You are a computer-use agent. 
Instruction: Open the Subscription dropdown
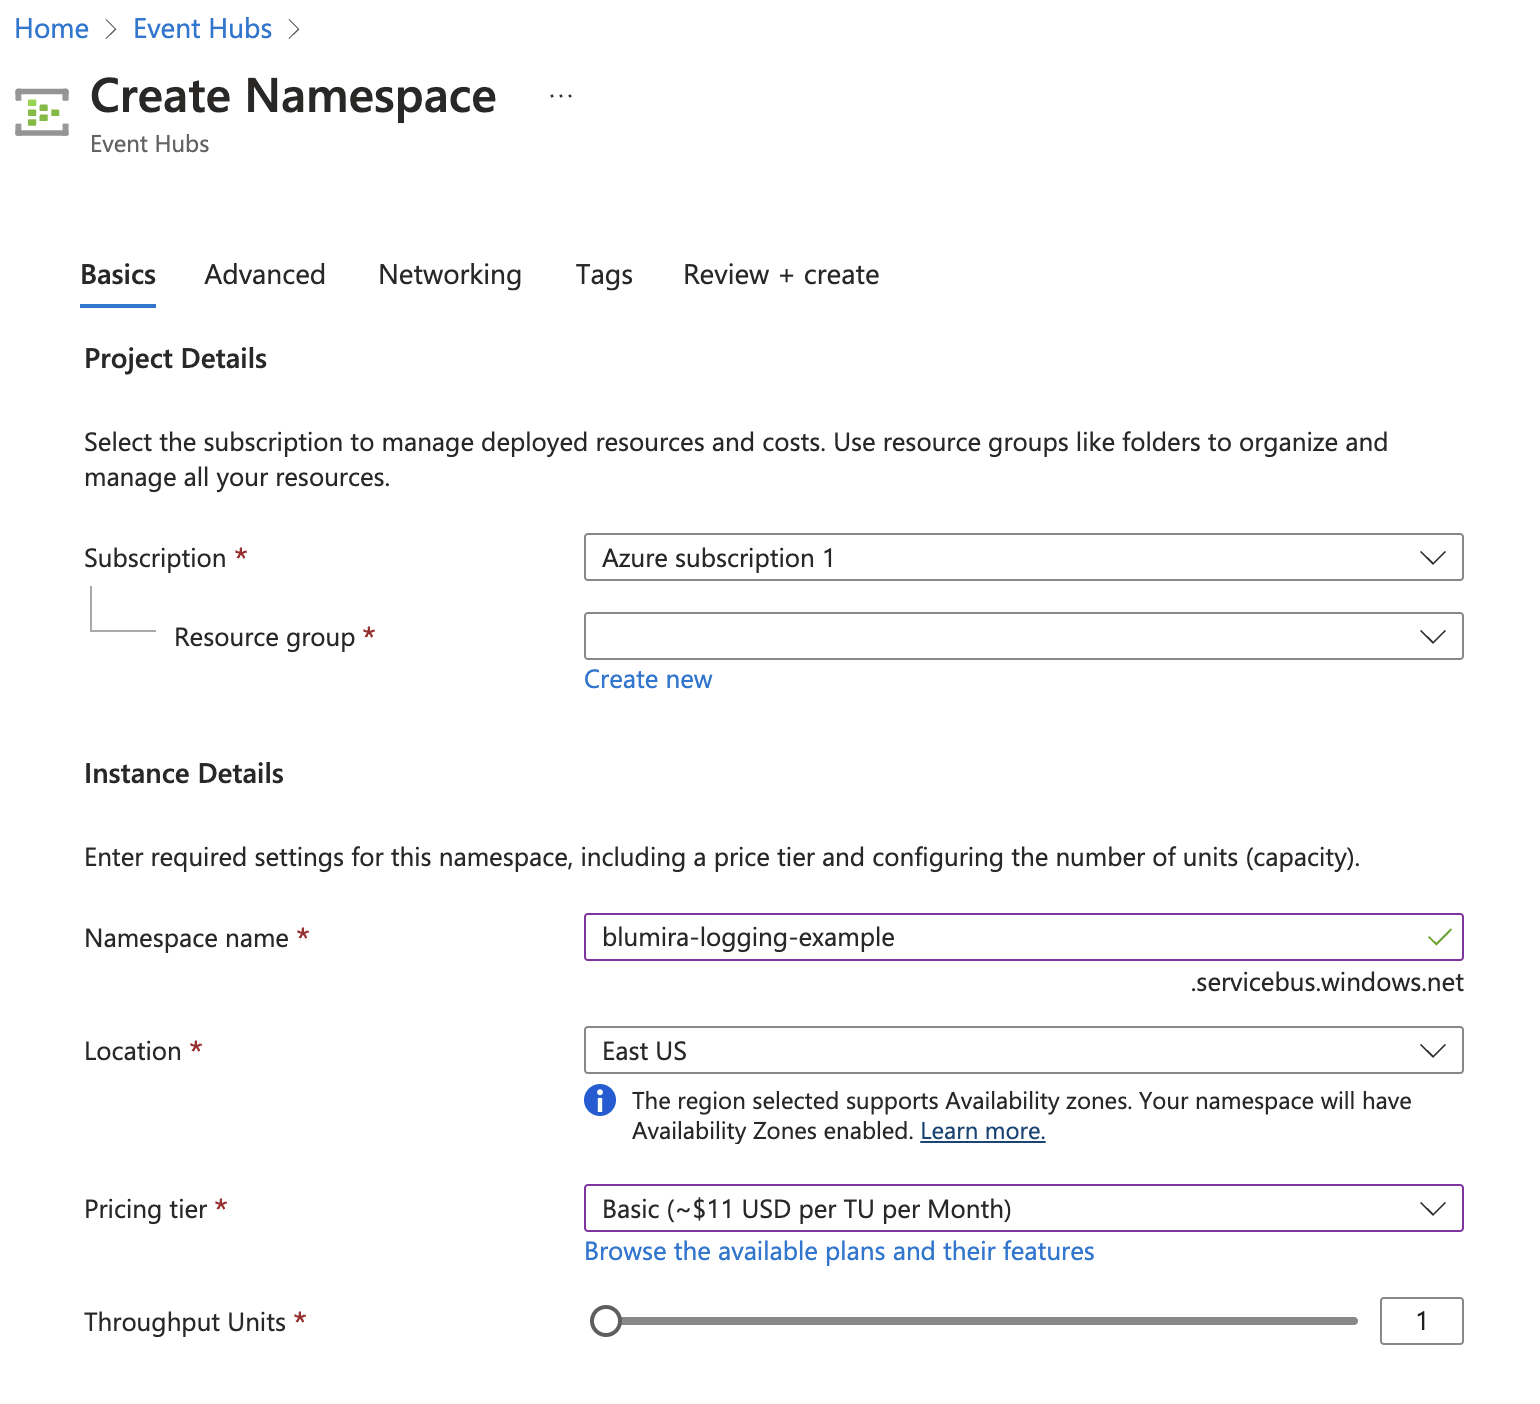(x=1023, y=557)
